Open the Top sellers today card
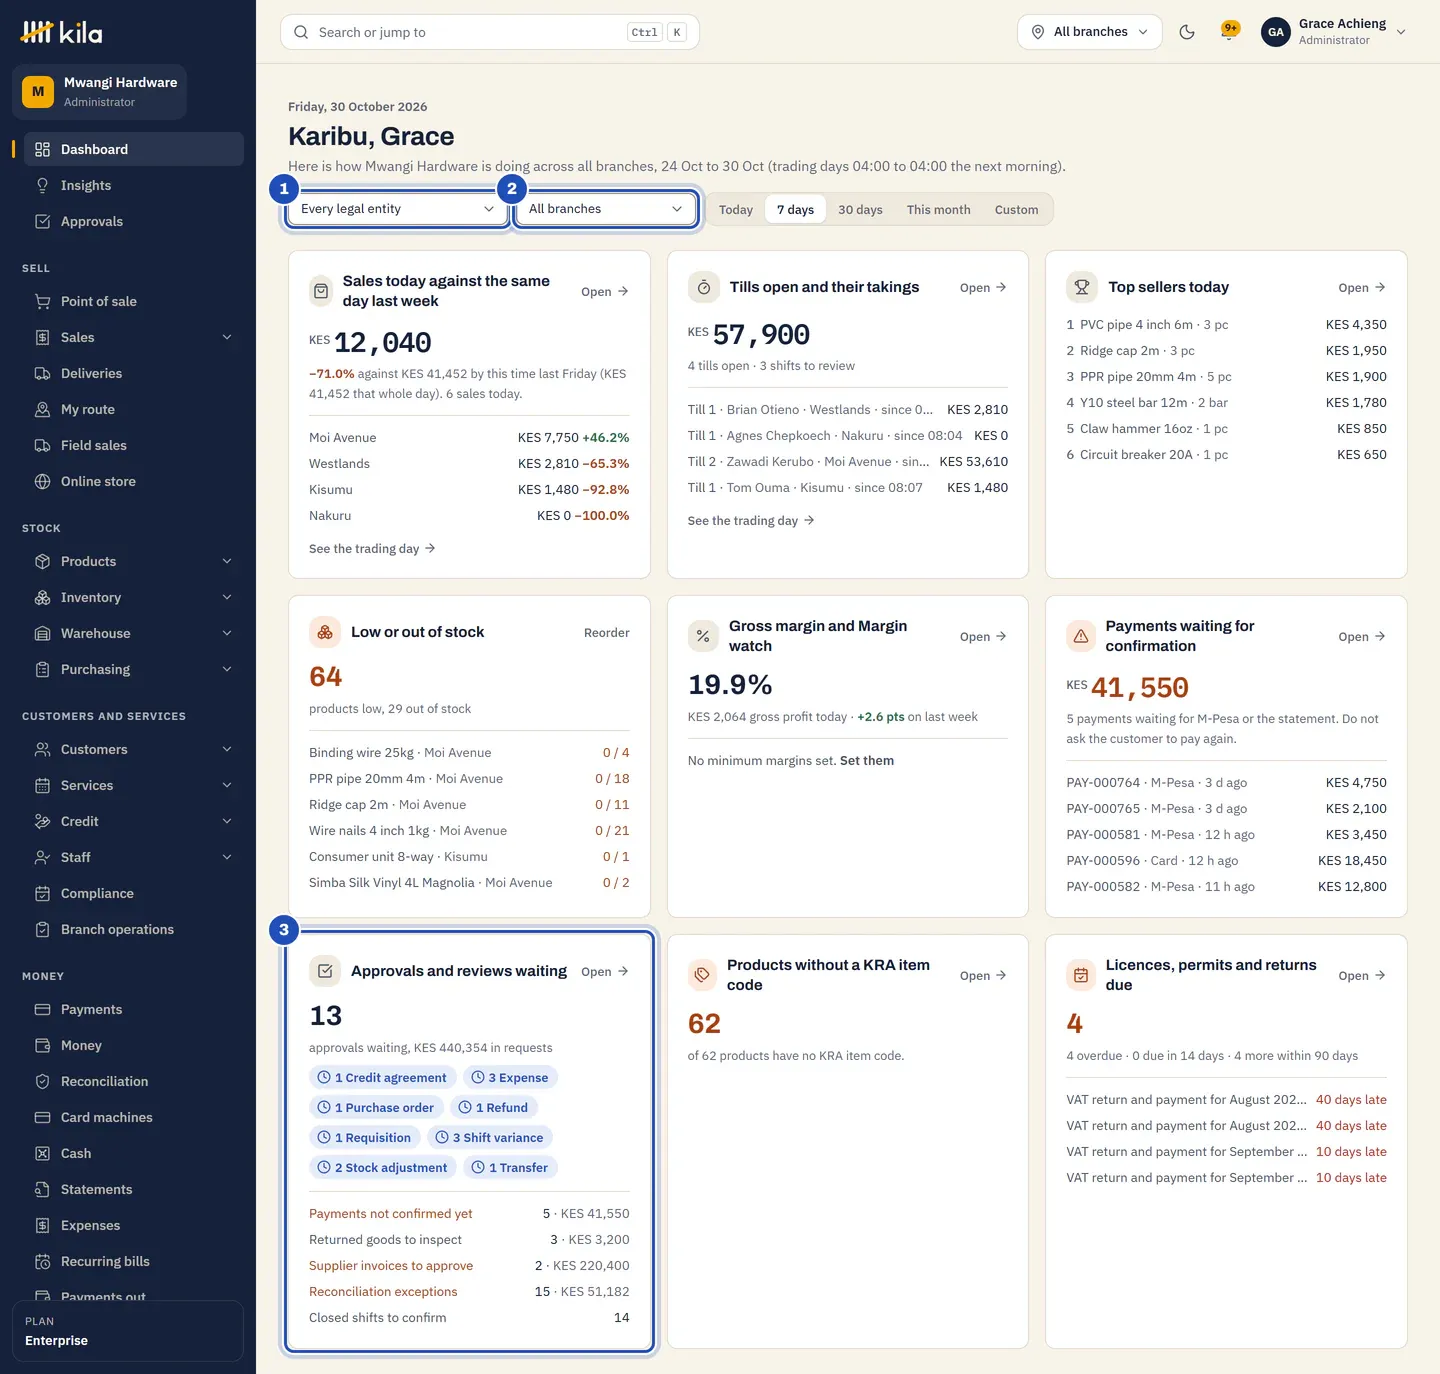 [1362, 288]
